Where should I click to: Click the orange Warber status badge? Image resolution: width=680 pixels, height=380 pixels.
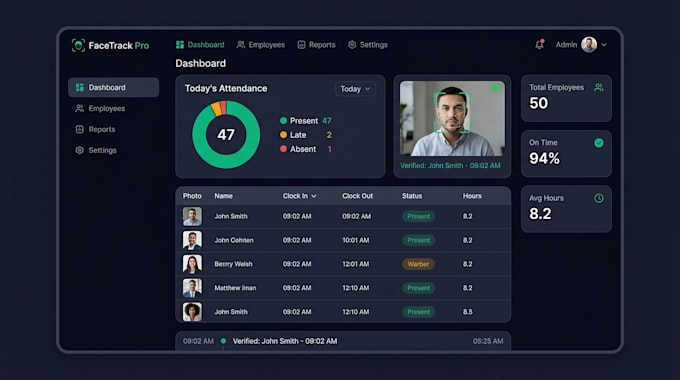(418, 264)
